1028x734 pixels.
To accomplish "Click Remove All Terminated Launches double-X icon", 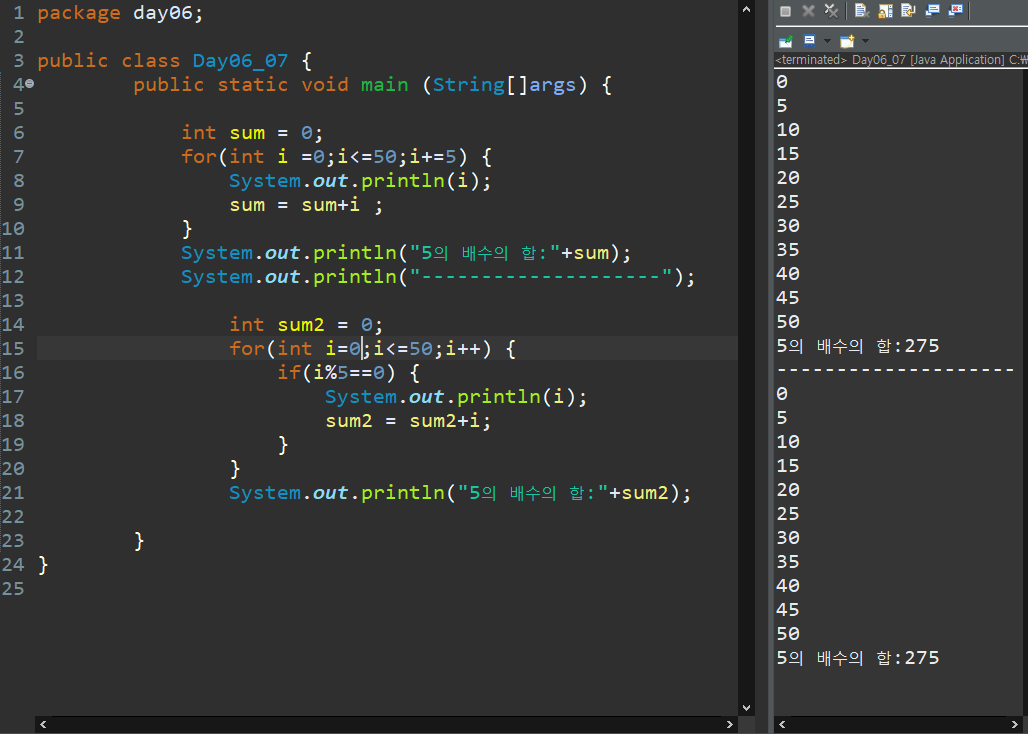I will coord(831,11).
